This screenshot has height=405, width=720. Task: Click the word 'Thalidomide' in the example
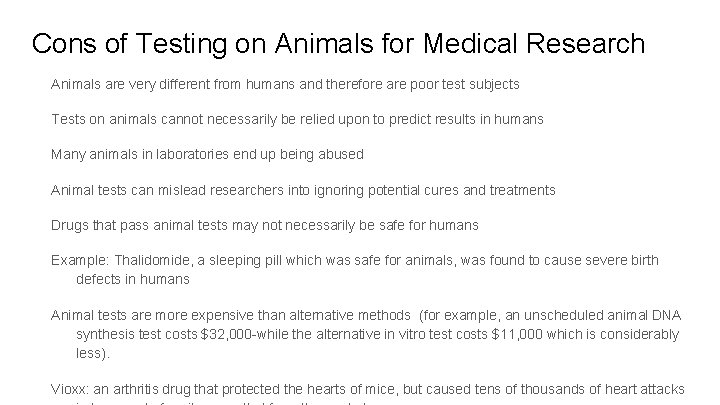[152, 260]
